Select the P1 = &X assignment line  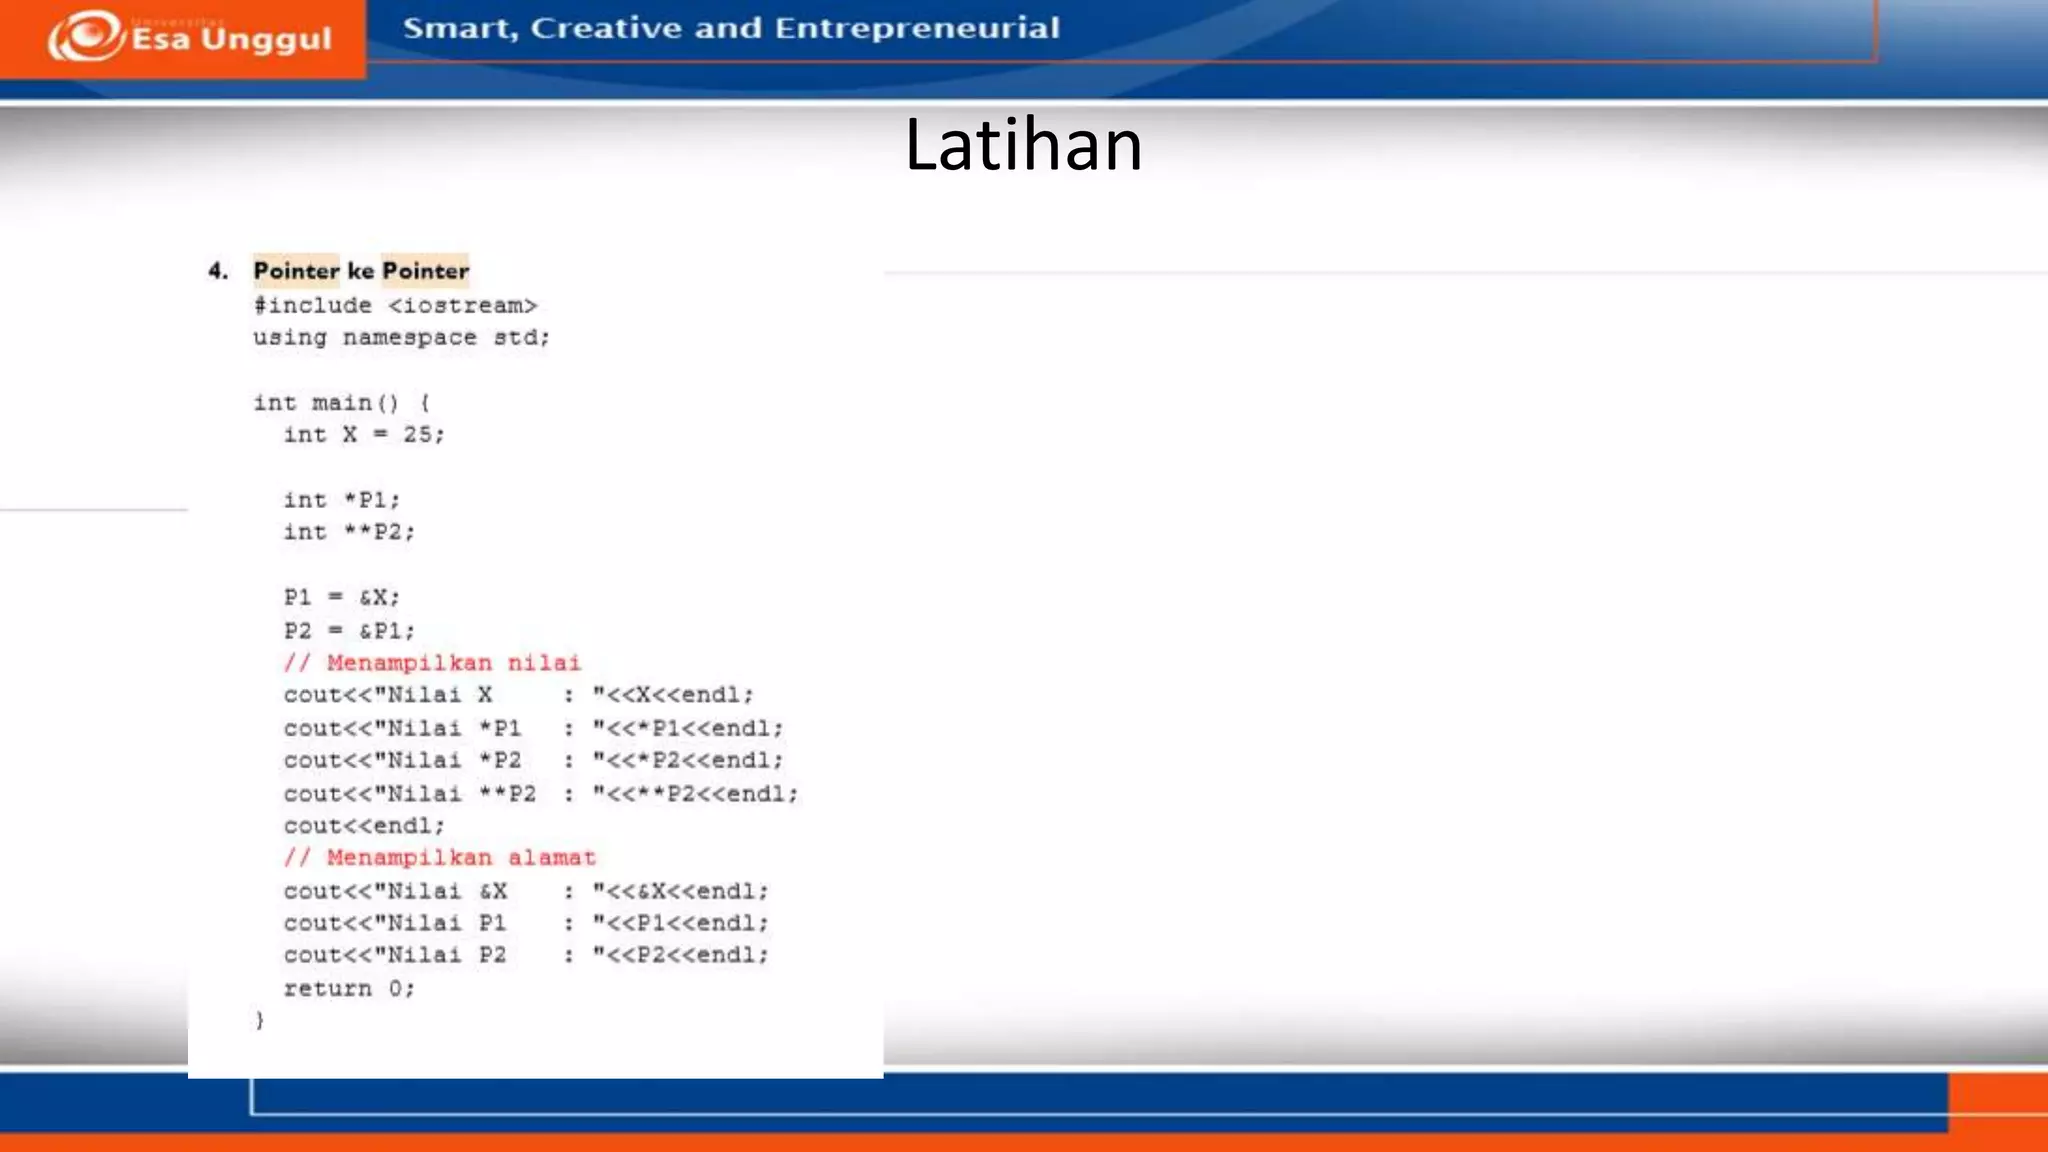click(x=342, y=598)
